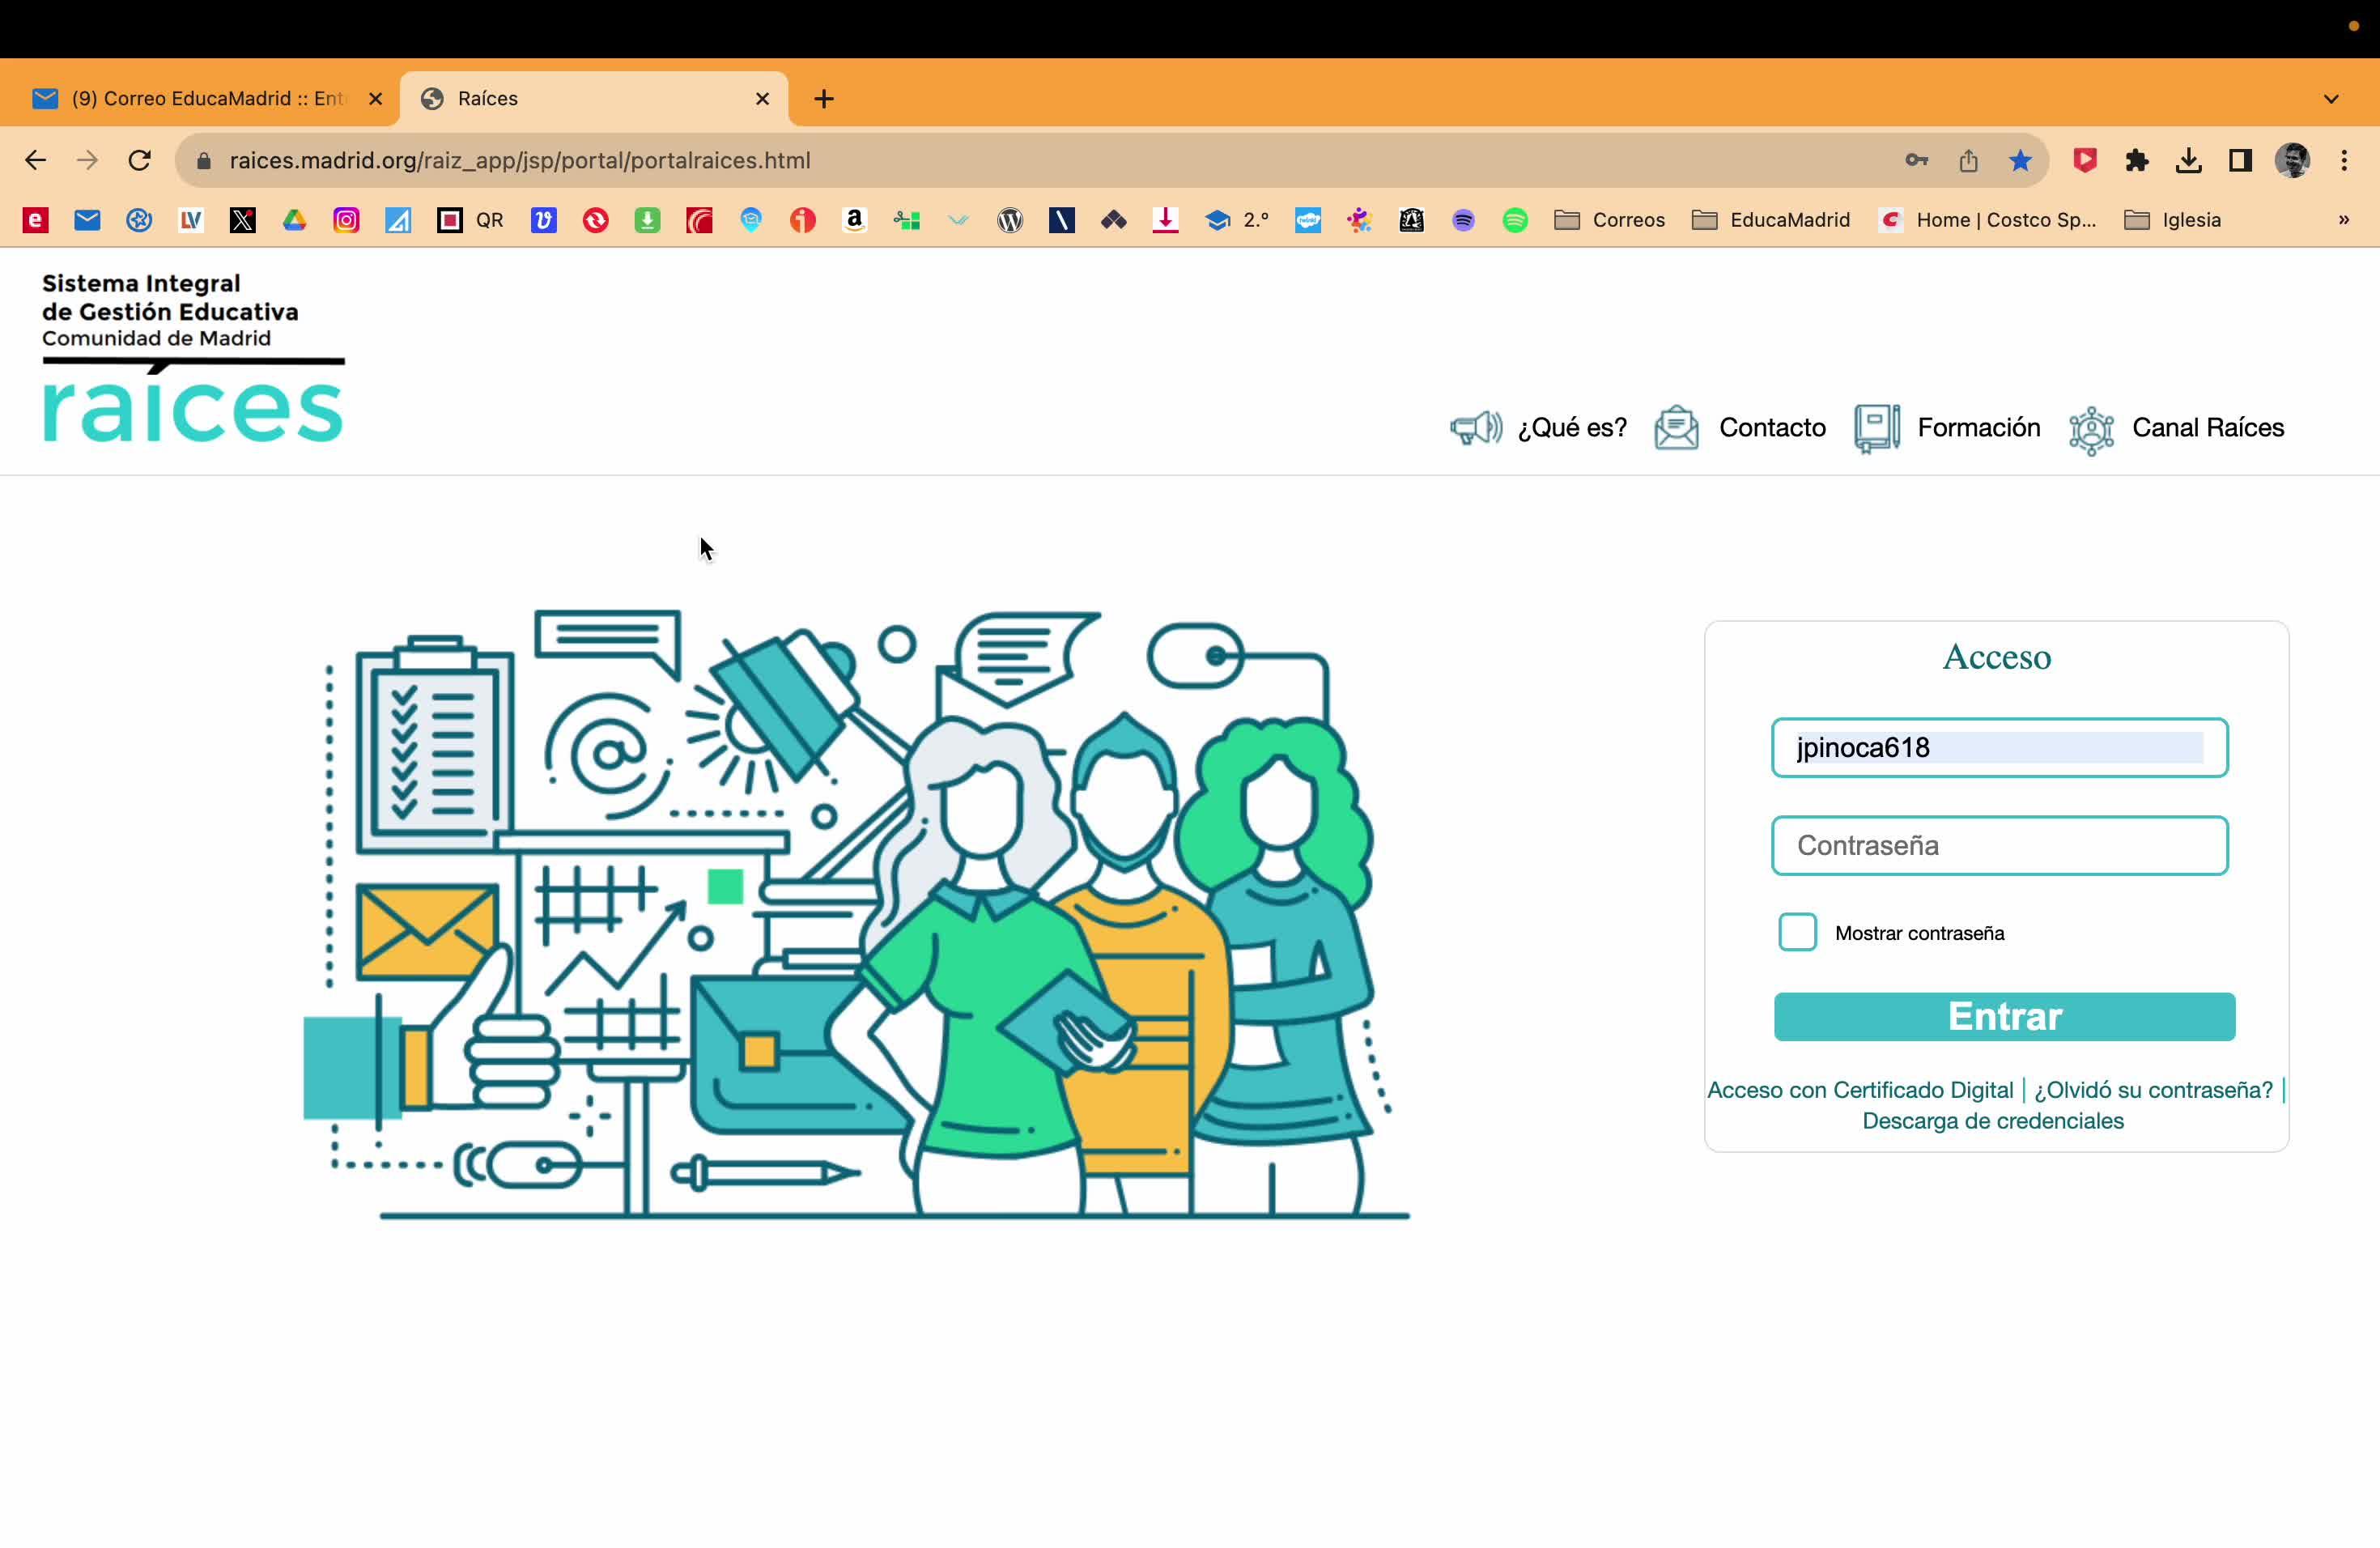Click the book icon beside Formación
Viewport: 2380px width, 1548px height.
(x=1877, y=428)
